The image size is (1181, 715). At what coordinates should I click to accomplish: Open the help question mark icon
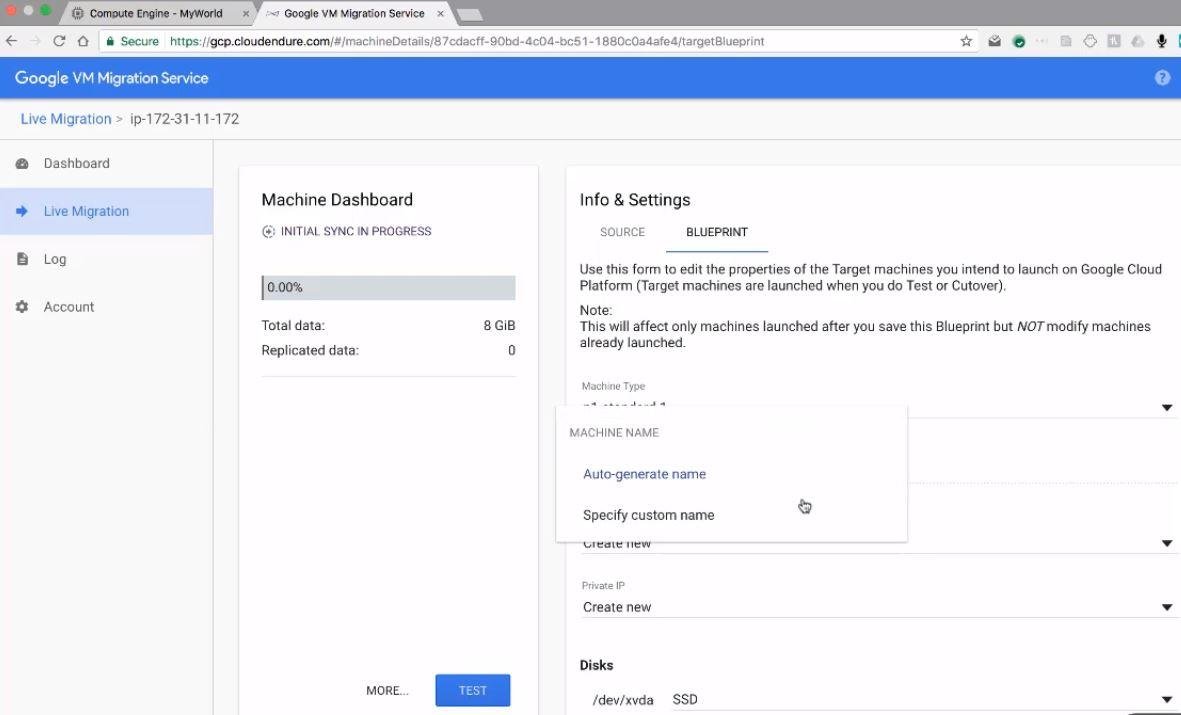1162,78
